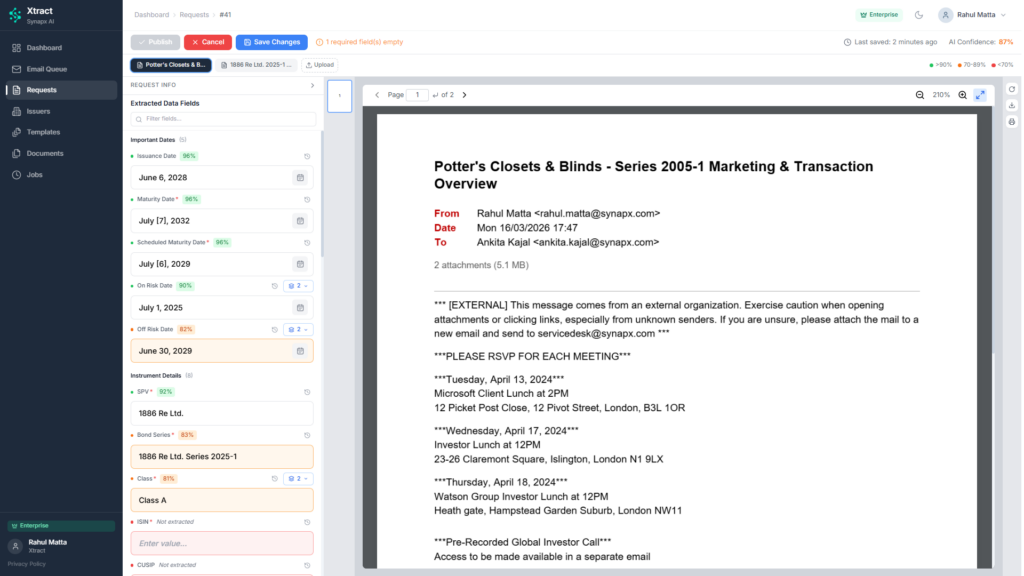
Task: Print the marketing overview document
Action: point(1012,121)
